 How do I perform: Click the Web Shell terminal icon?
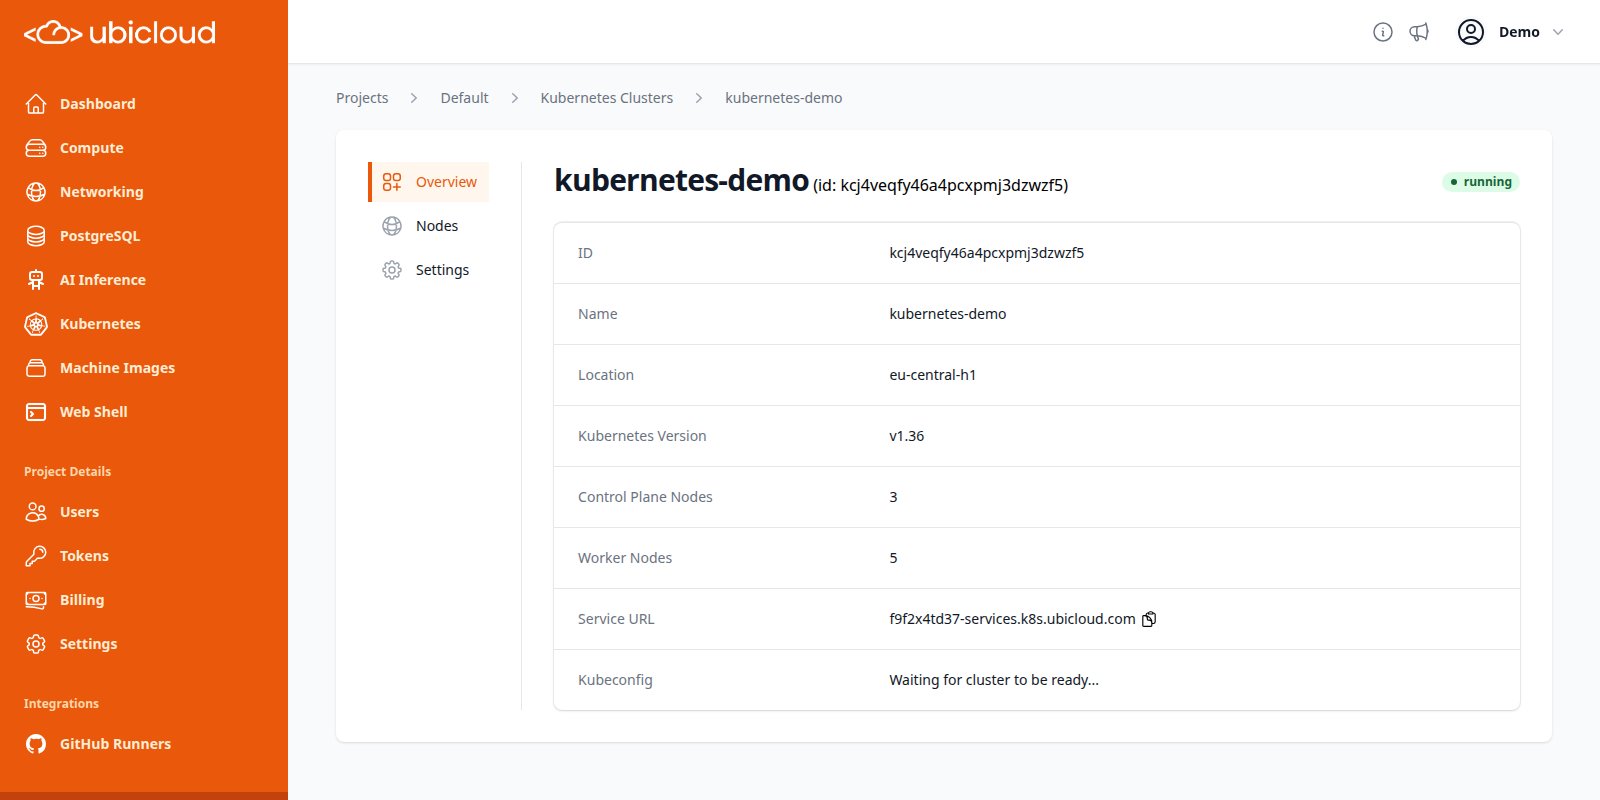point(36,412)
